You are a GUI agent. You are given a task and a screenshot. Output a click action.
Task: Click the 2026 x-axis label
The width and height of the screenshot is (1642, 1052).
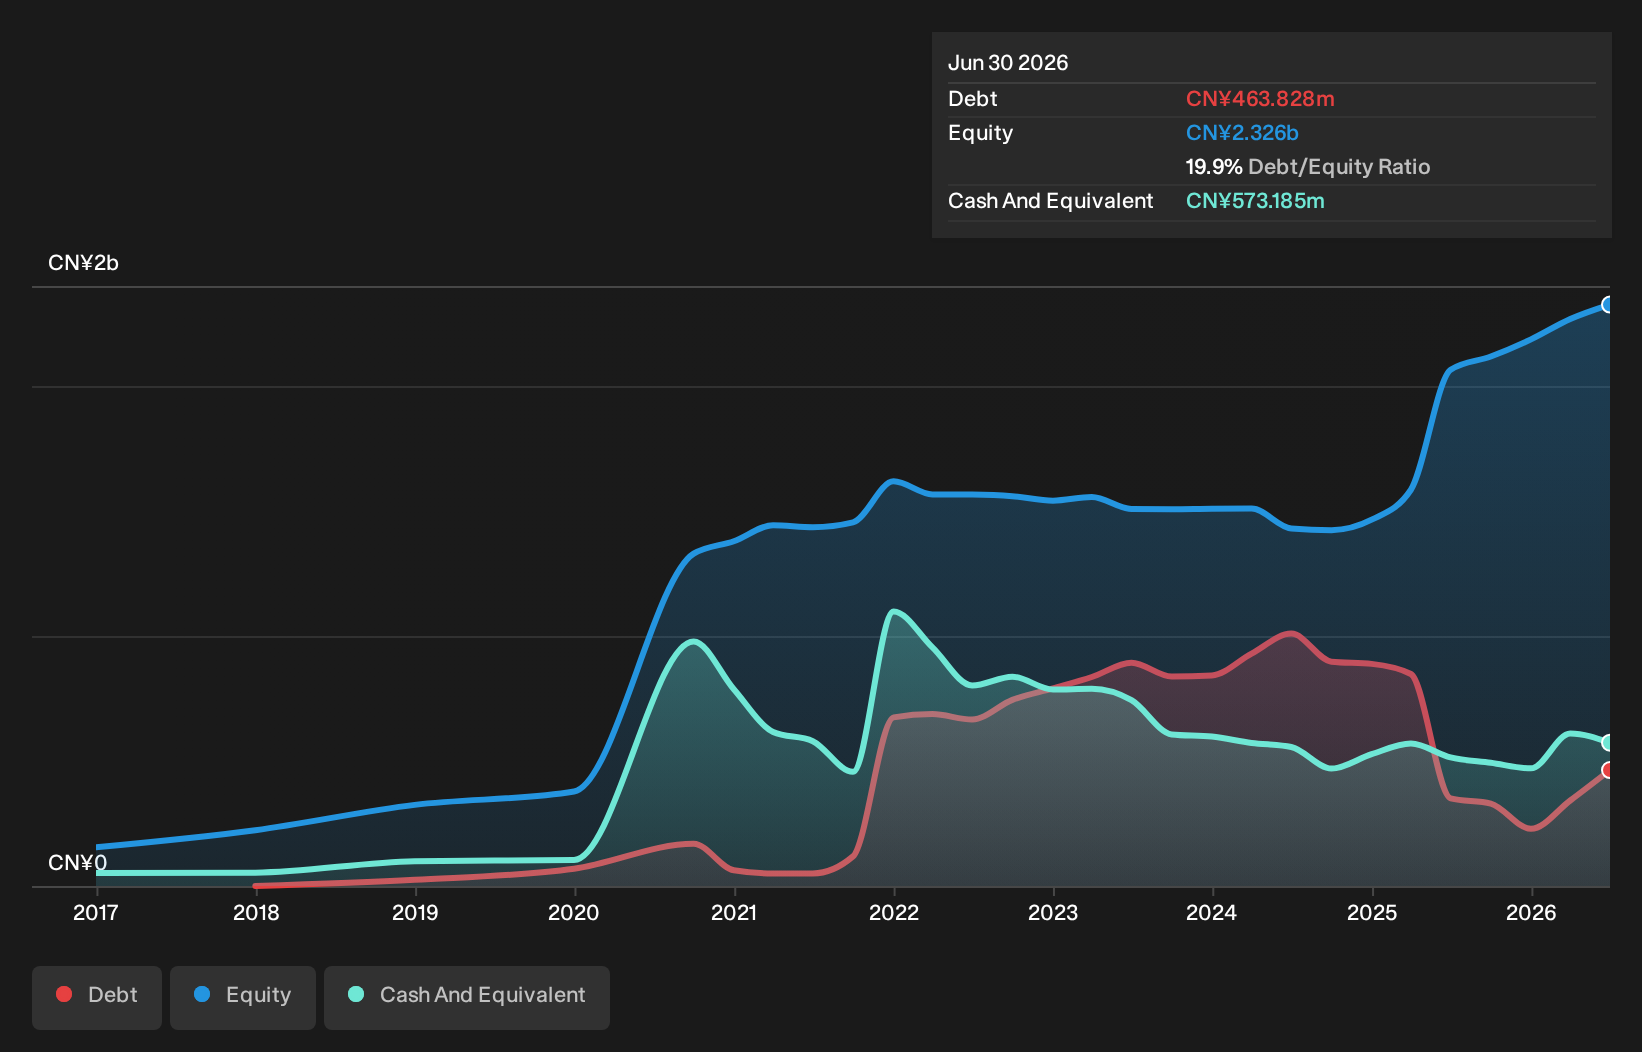1532,912
